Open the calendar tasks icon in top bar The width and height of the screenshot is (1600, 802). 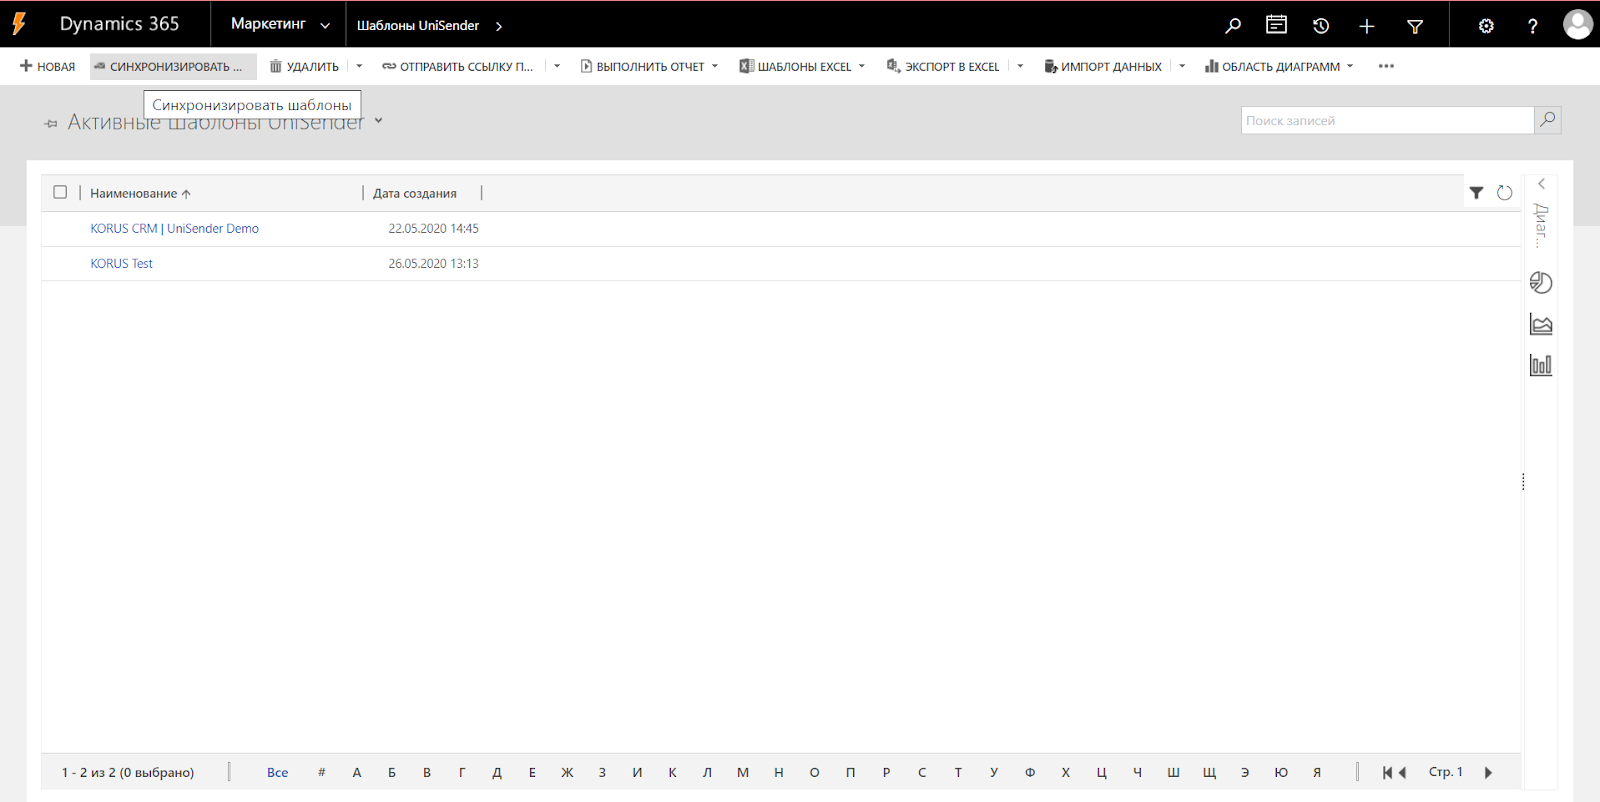click(x=1276, y=25)
